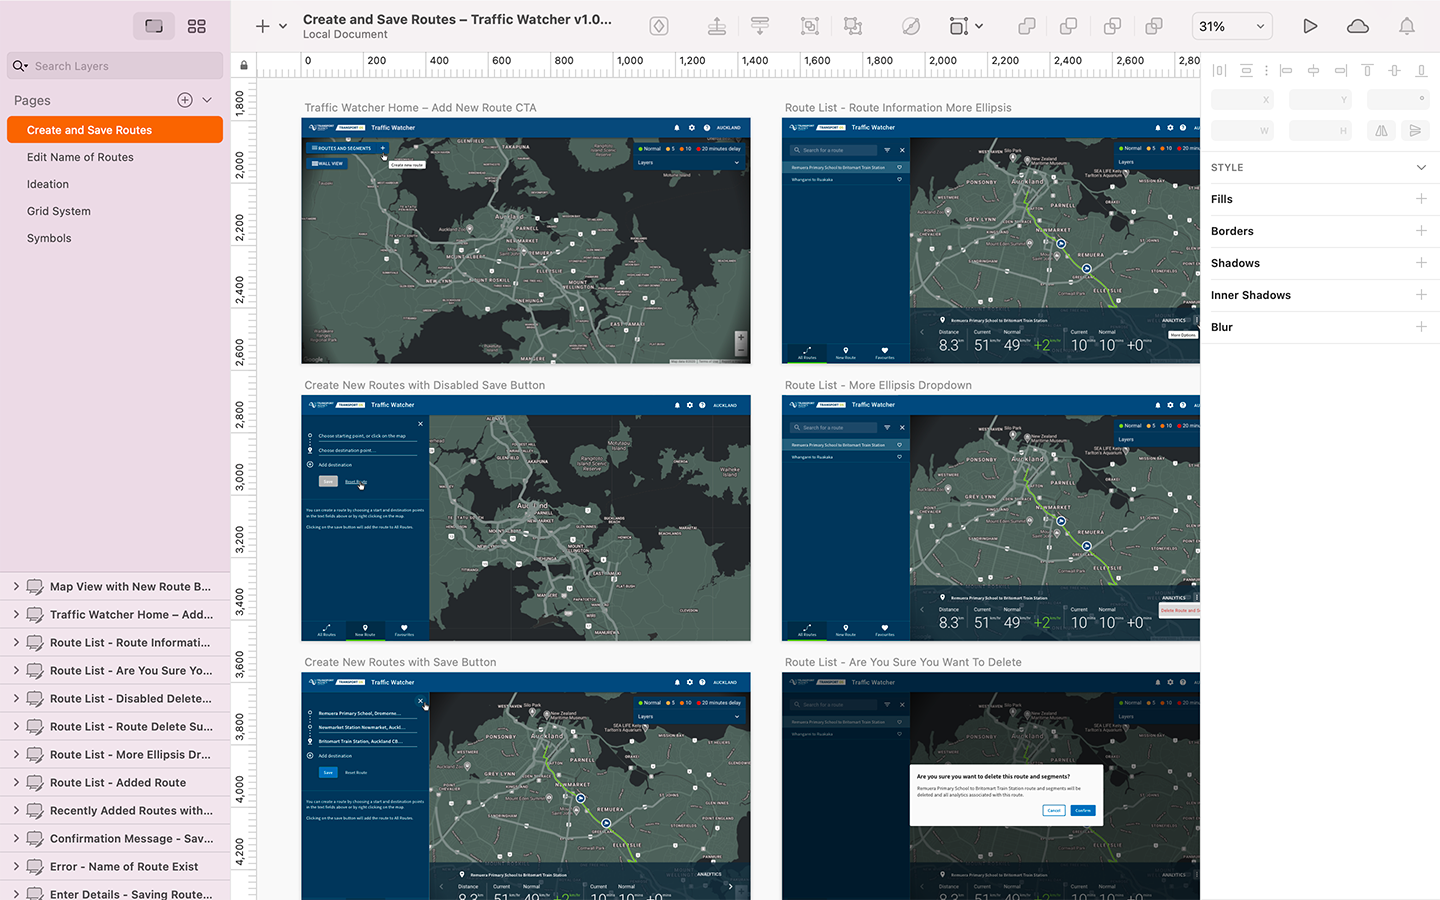The width and height of the screenshot is (1440, 900).
Task: Add a Blur with plus button
Action: (1421, 327)
